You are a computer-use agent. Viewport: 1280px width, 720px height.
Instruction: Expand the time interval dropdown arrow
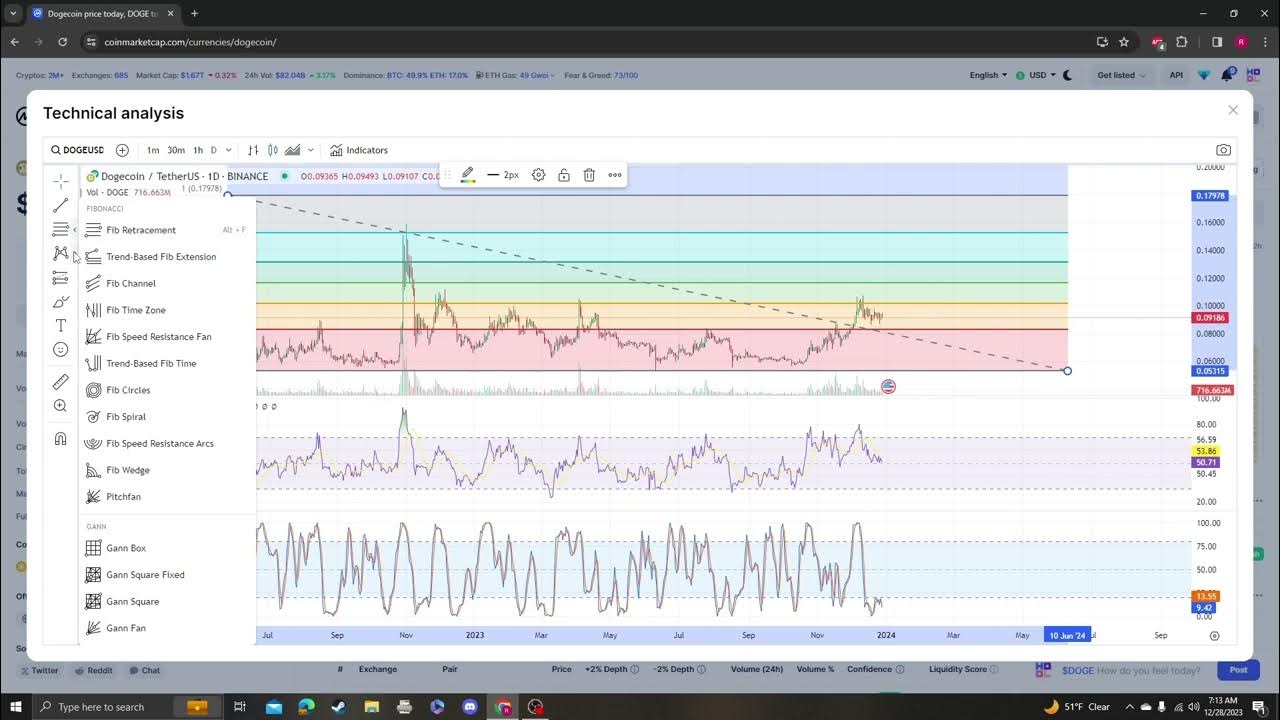tap(229, 150)
